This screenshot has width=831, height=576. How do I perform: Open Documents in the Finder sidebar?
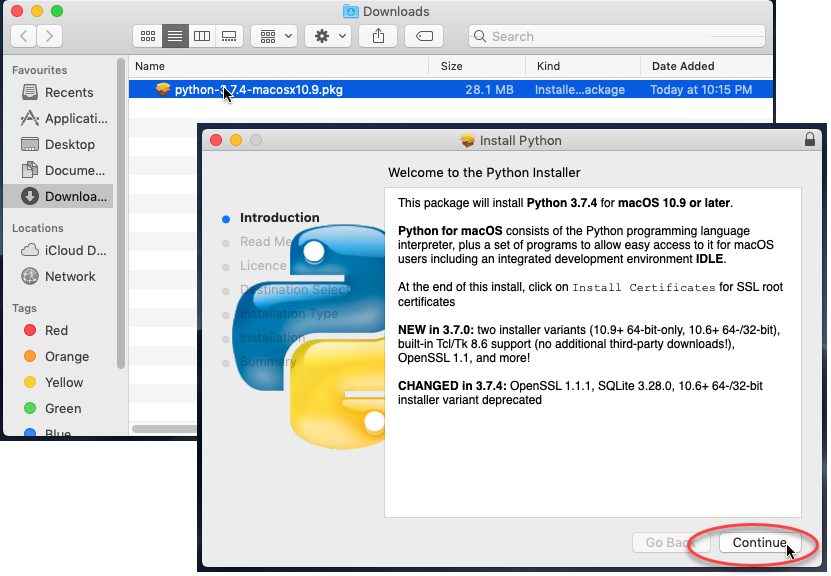(x=58, y=170)
